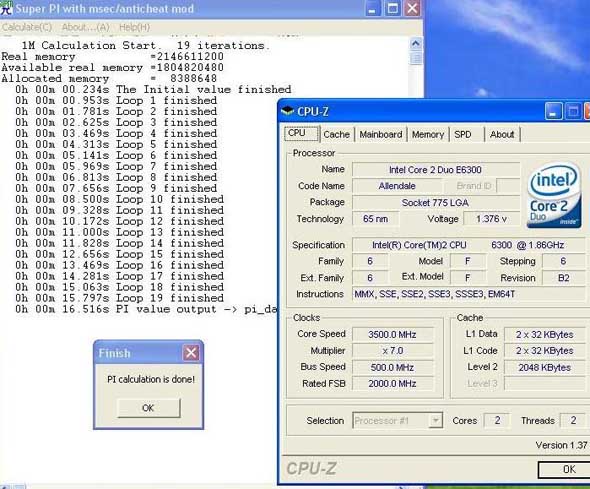
Task: Click the Multiplier value 'x 7.0'
Action: (392, 351)
